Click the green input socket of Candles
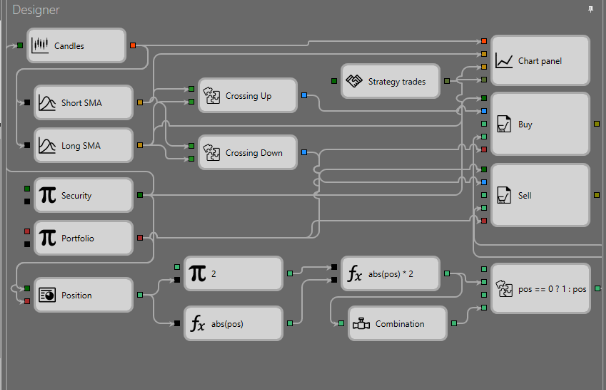The height and width of the screenshot is (390, 606). coord(20,45)
